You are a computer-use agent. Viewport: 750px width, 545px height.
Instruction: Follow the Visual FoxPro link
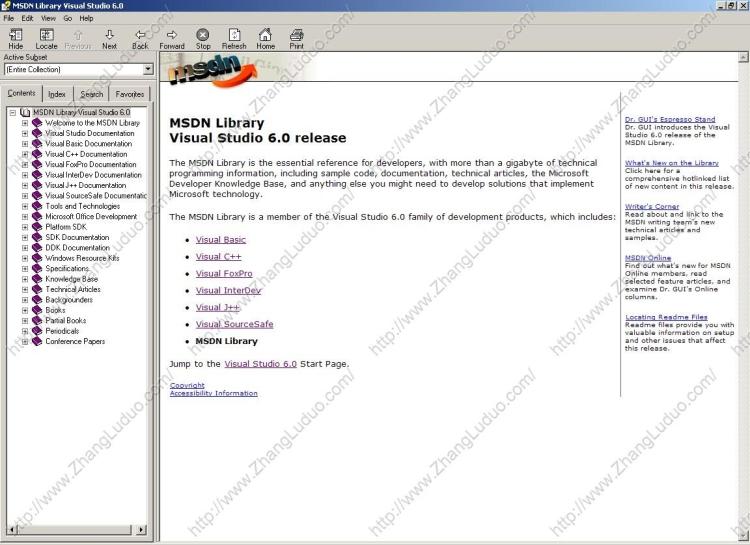224,274
